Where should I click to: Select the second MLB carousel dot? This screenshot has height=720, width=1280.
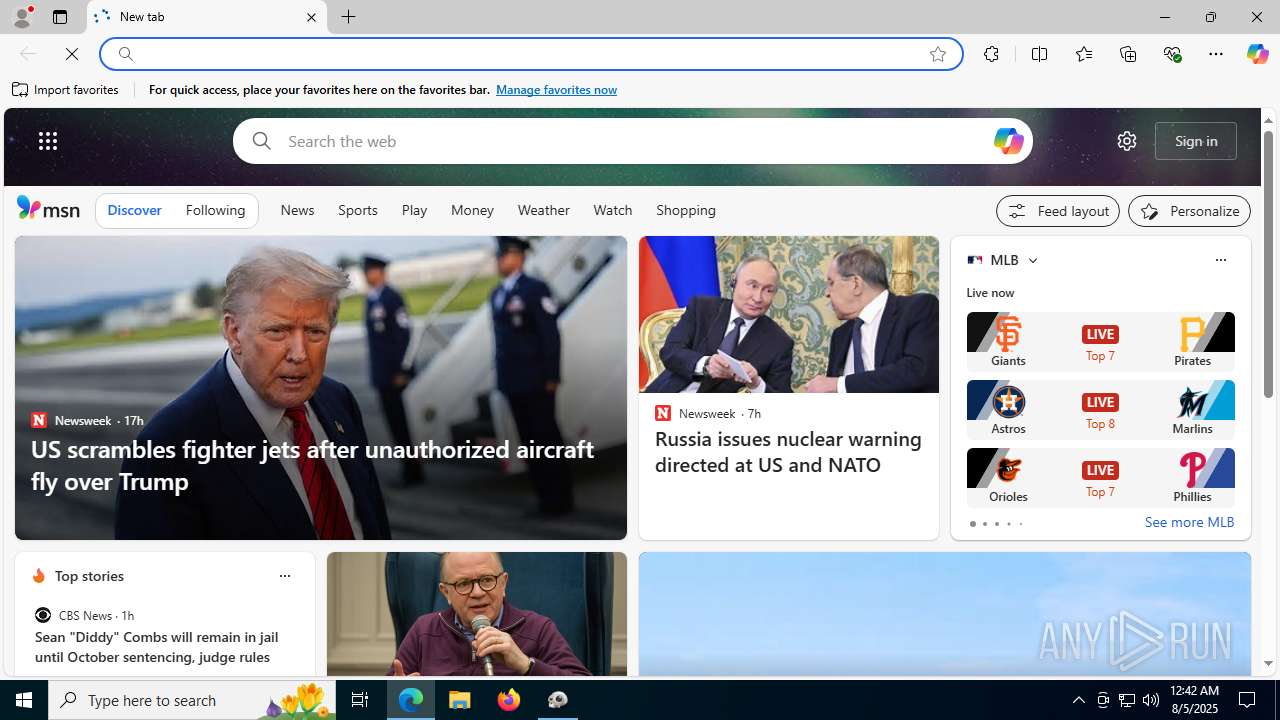[984, 524]
